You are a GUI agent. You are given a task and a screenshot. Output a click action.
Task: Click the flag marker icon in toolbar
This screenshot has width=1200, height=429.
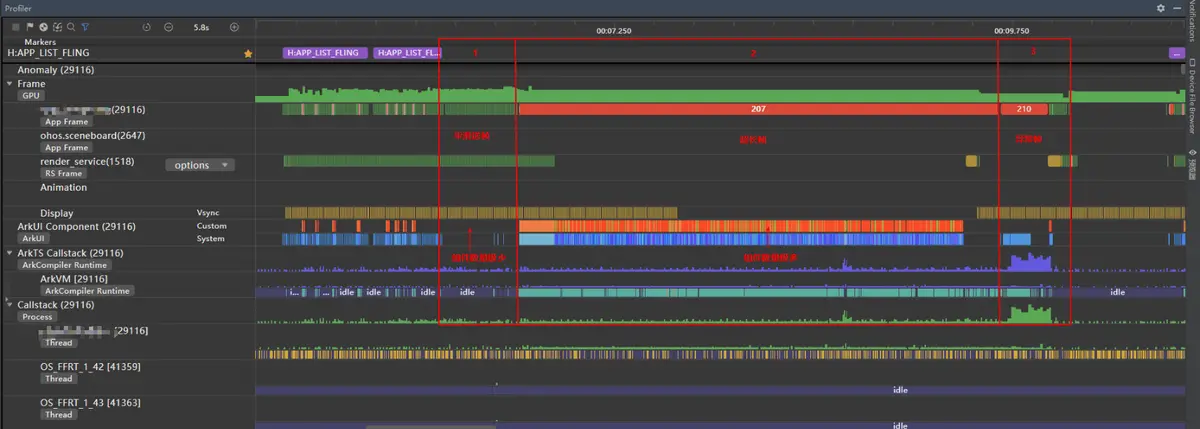pyautogui.click(x=30, y=27)
